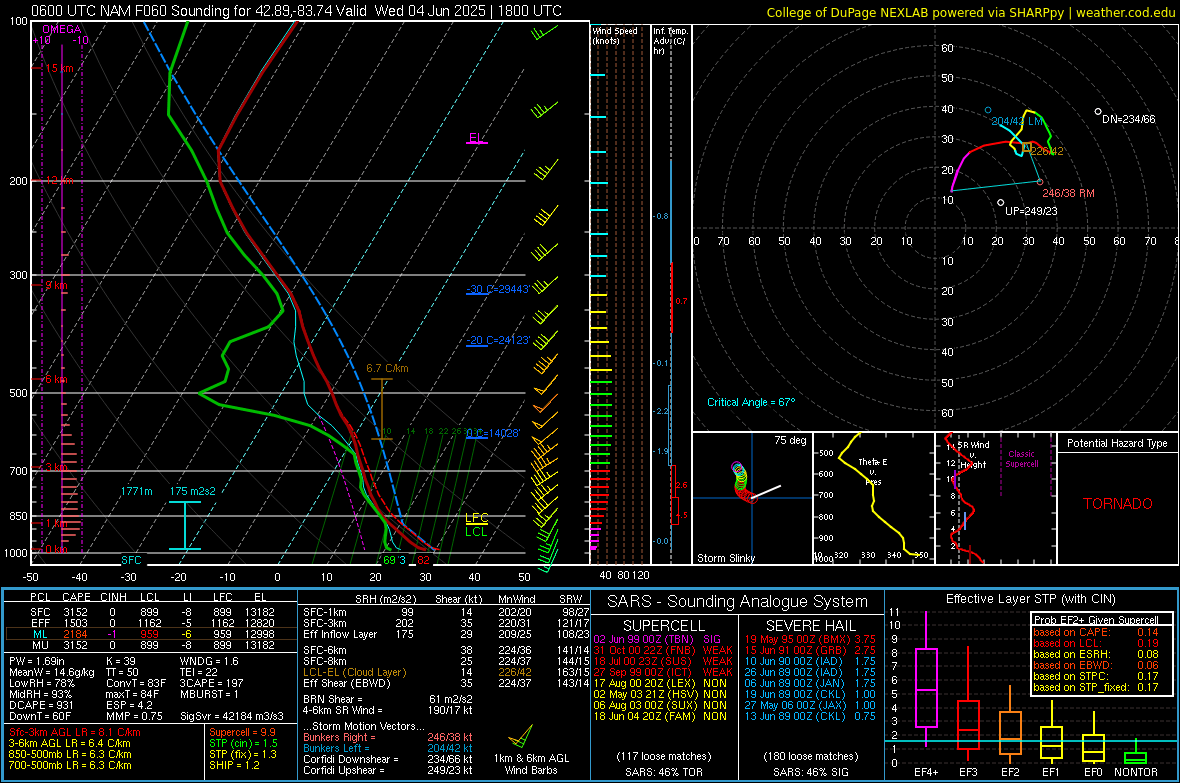This screenshot has height=783, width=1180.
Task: Select the green LCL marker label
Action: coord(476,532)
